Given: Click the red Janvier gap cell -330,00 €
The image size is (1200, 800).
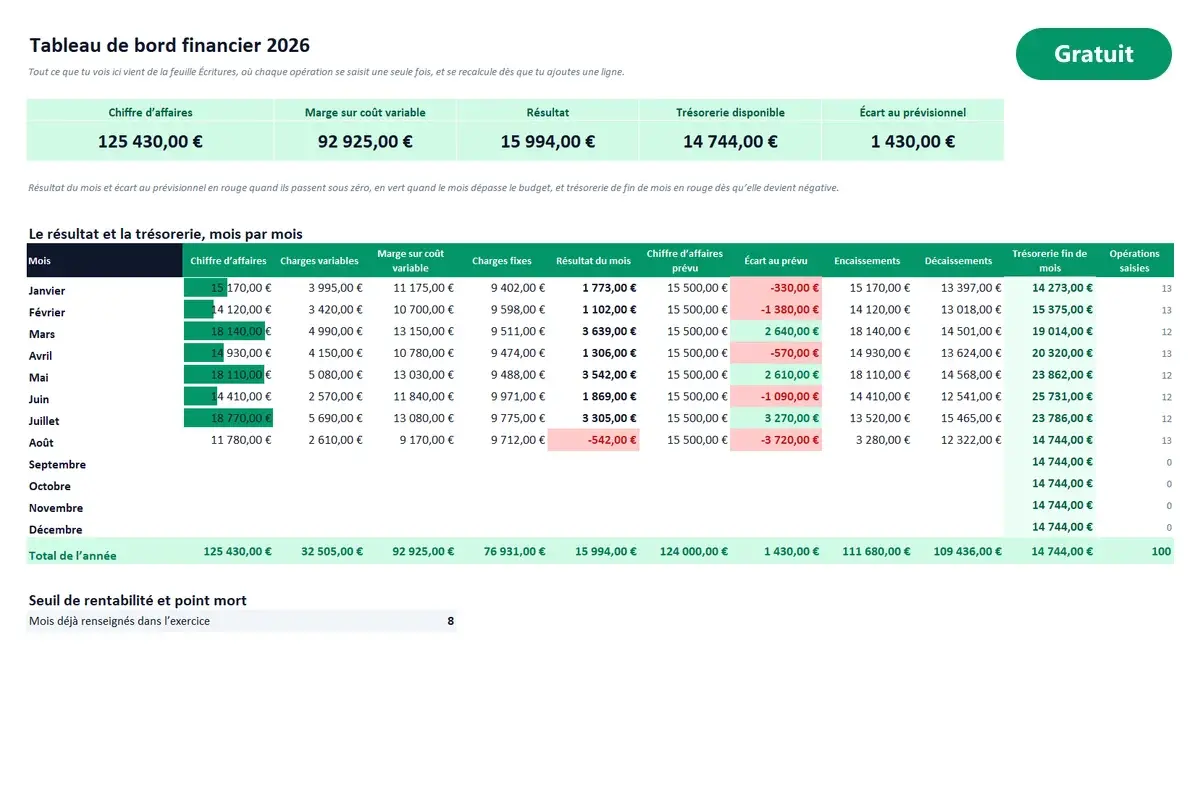Looking at the screenshot, I should (776, 288).
